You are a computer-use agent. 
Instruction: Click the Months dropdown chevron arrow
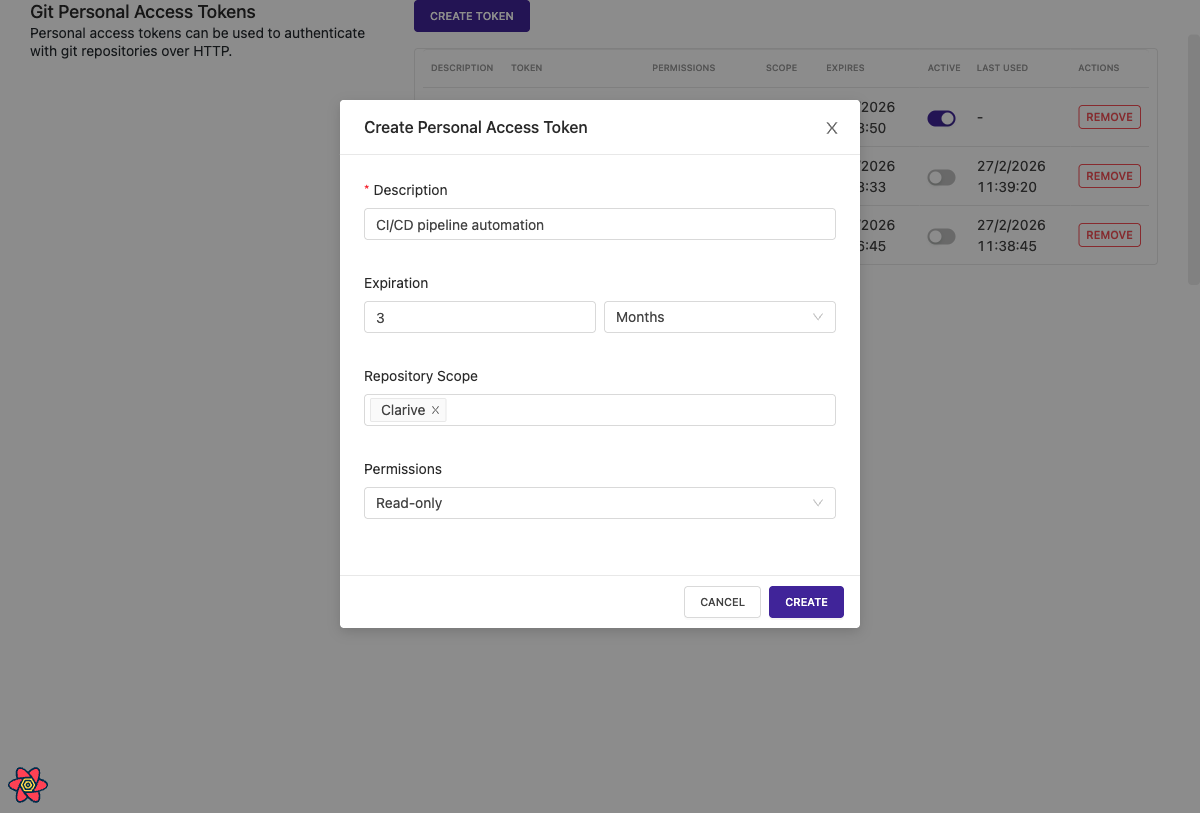(x=817, y=317)
